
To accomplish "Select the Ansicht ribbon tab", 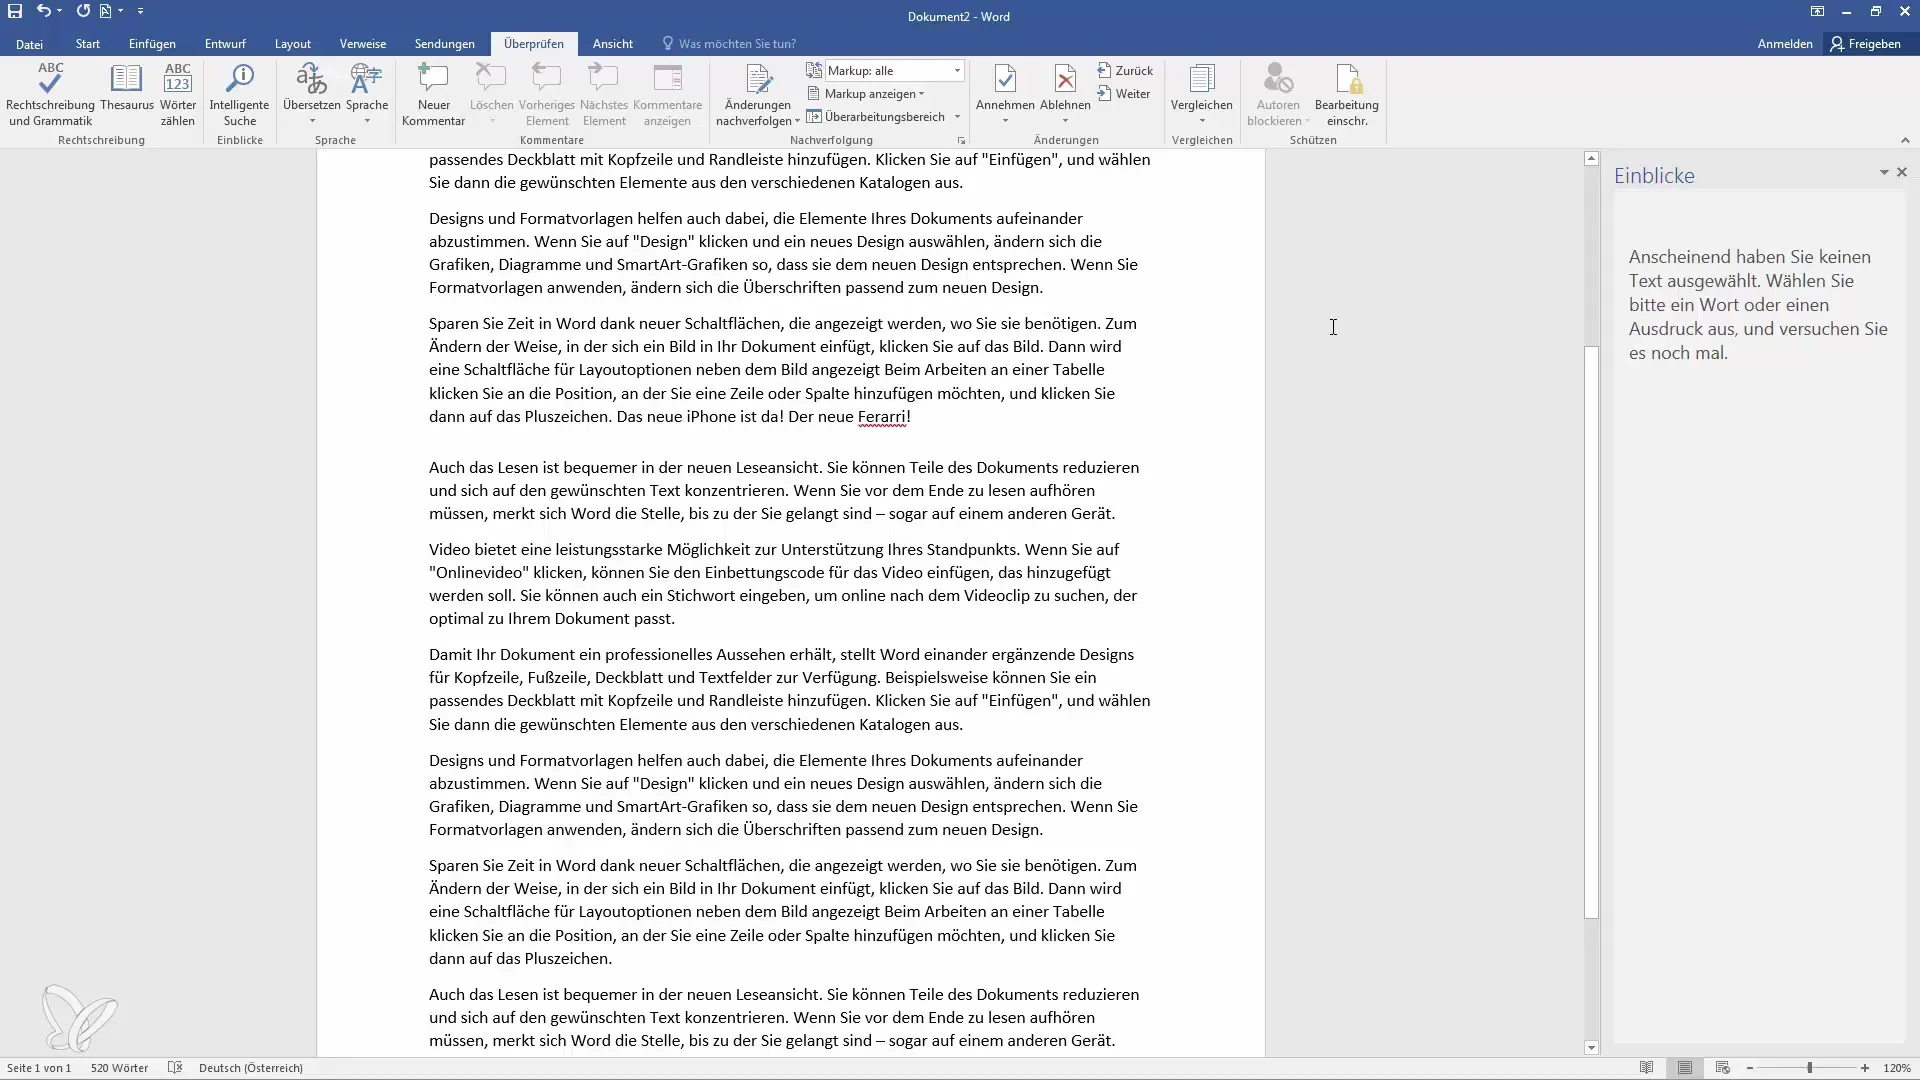I will coord(611,44).
